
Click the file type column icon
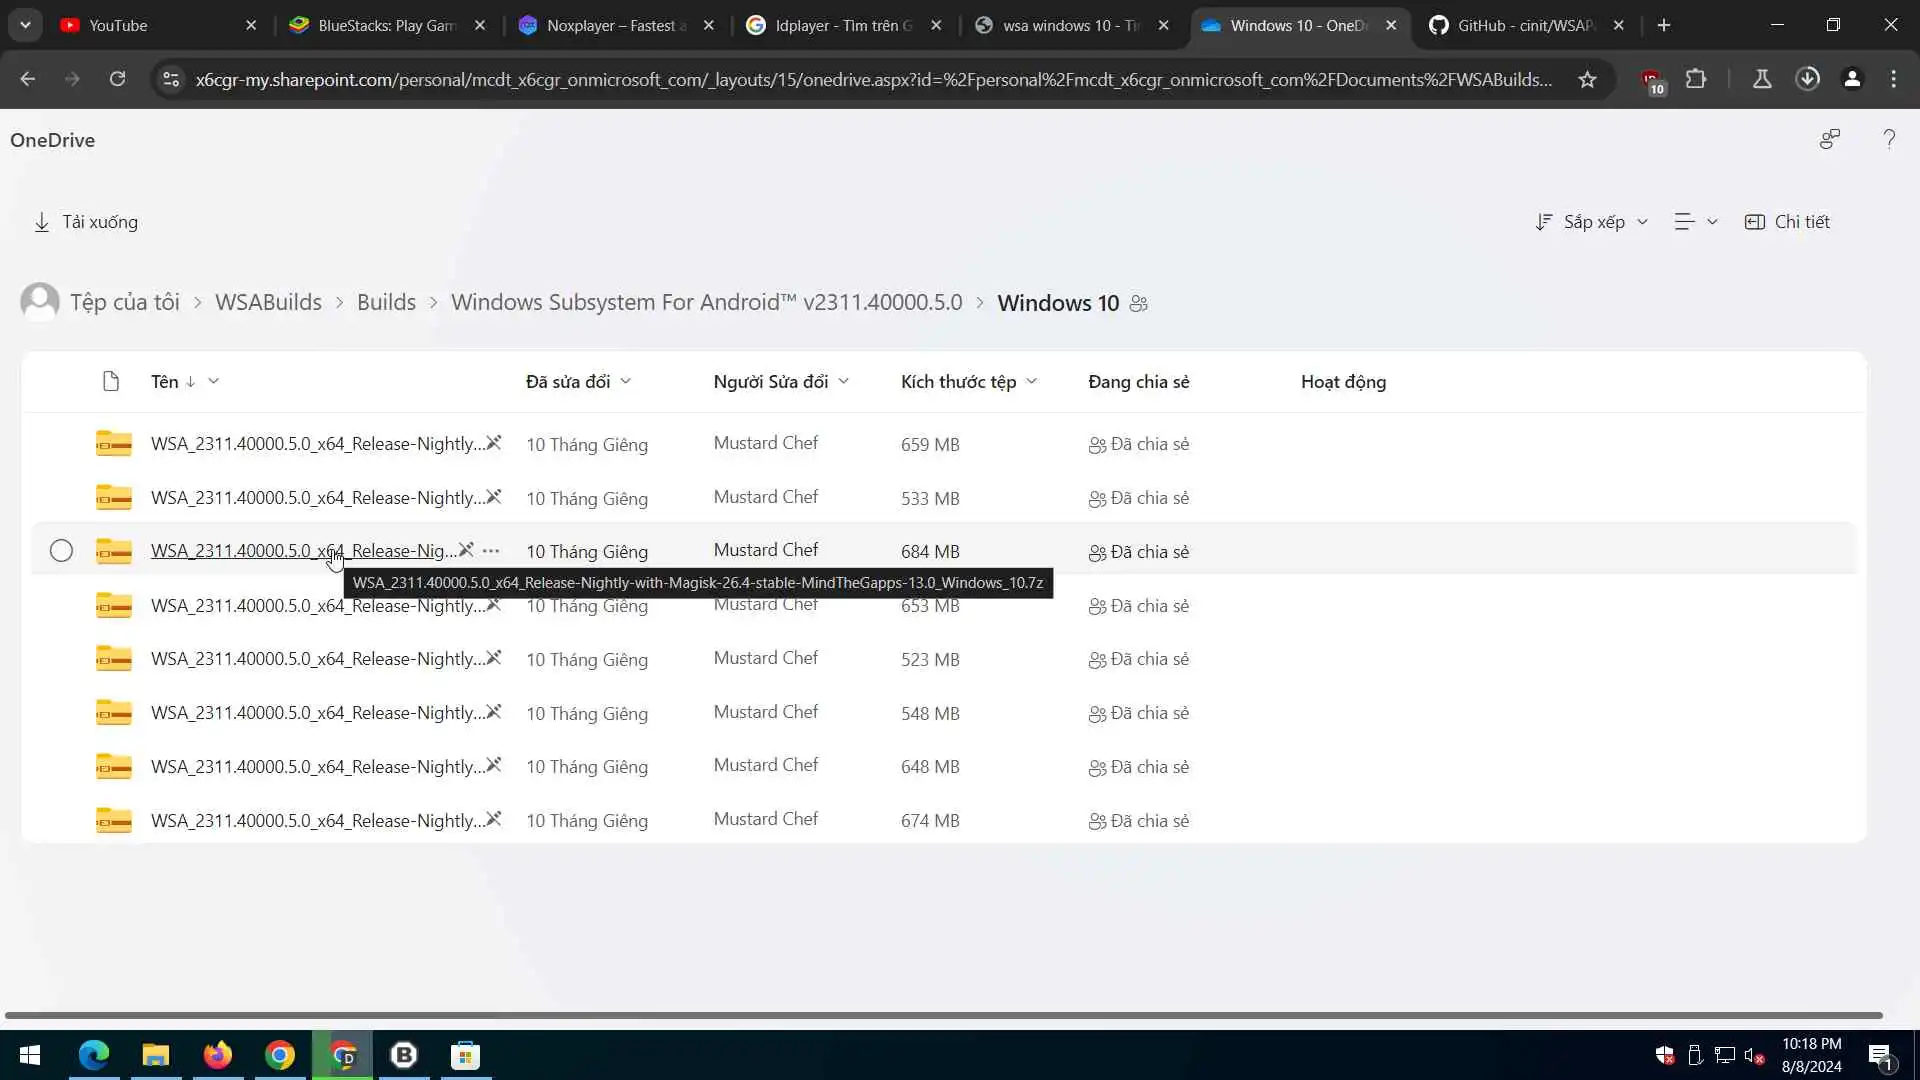click(111, 381)
